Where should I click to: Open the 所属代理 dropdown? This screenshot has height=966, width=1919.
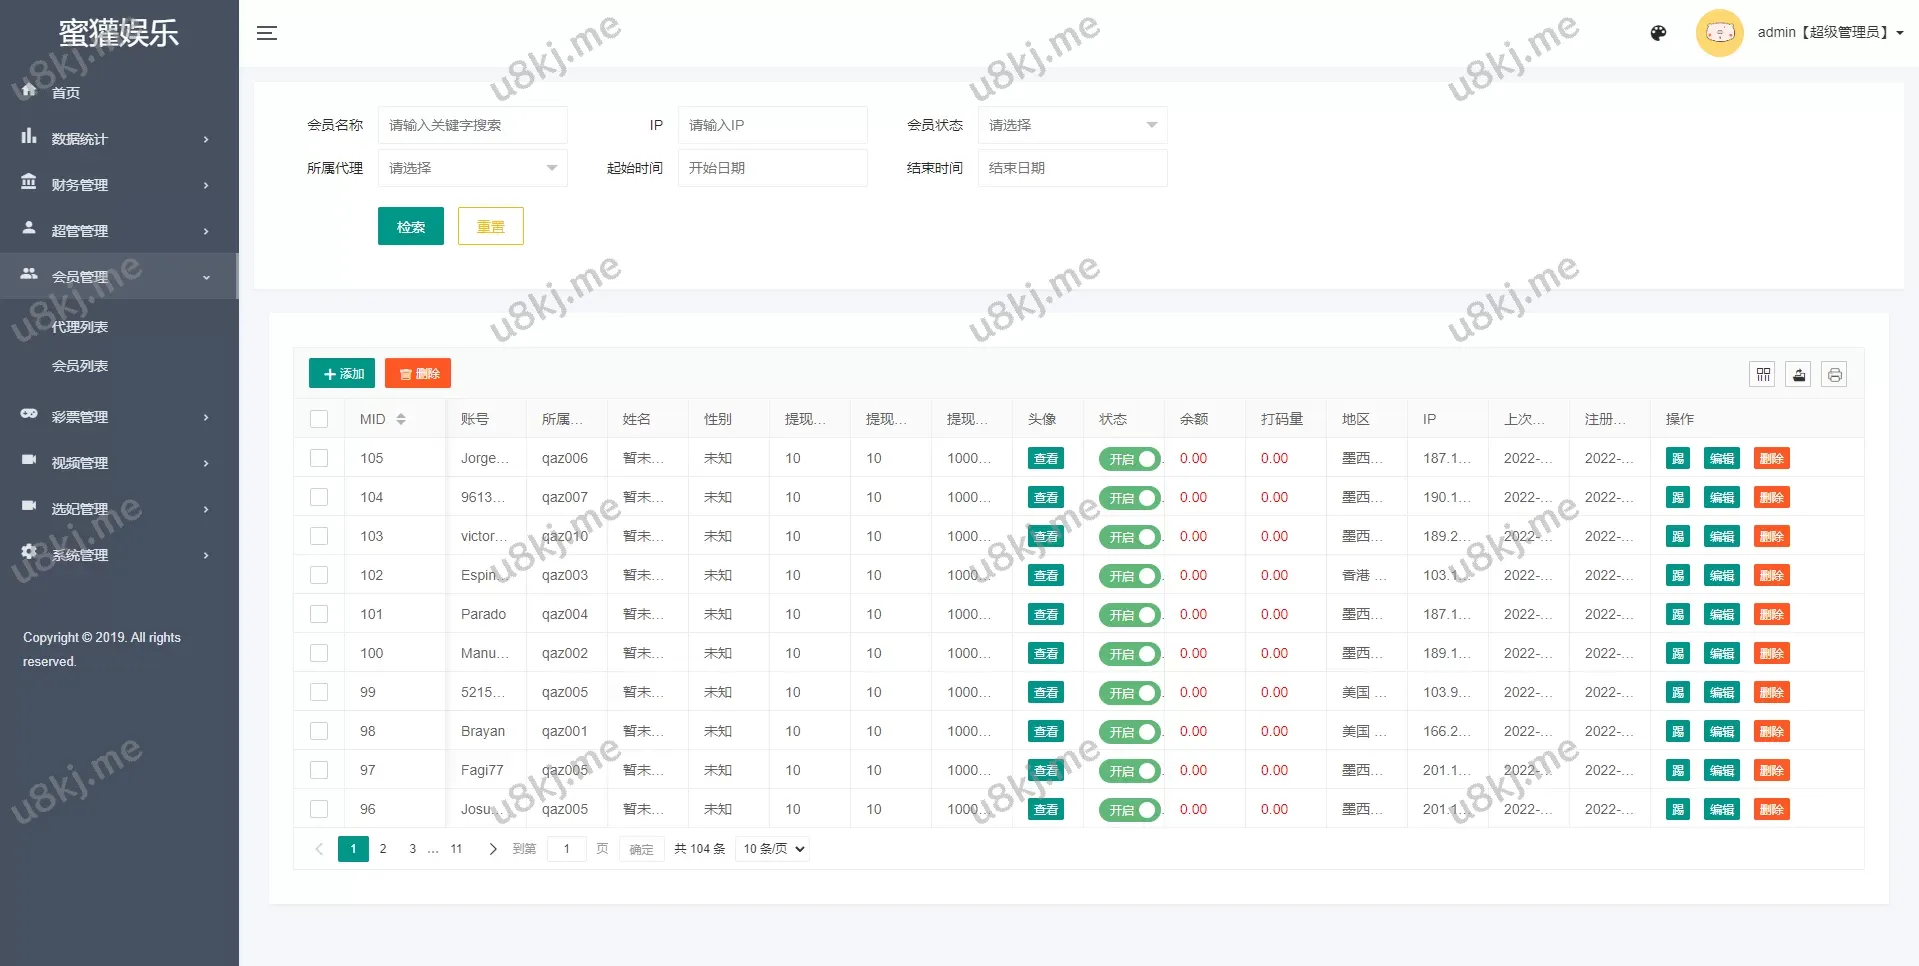pos(472,168)
